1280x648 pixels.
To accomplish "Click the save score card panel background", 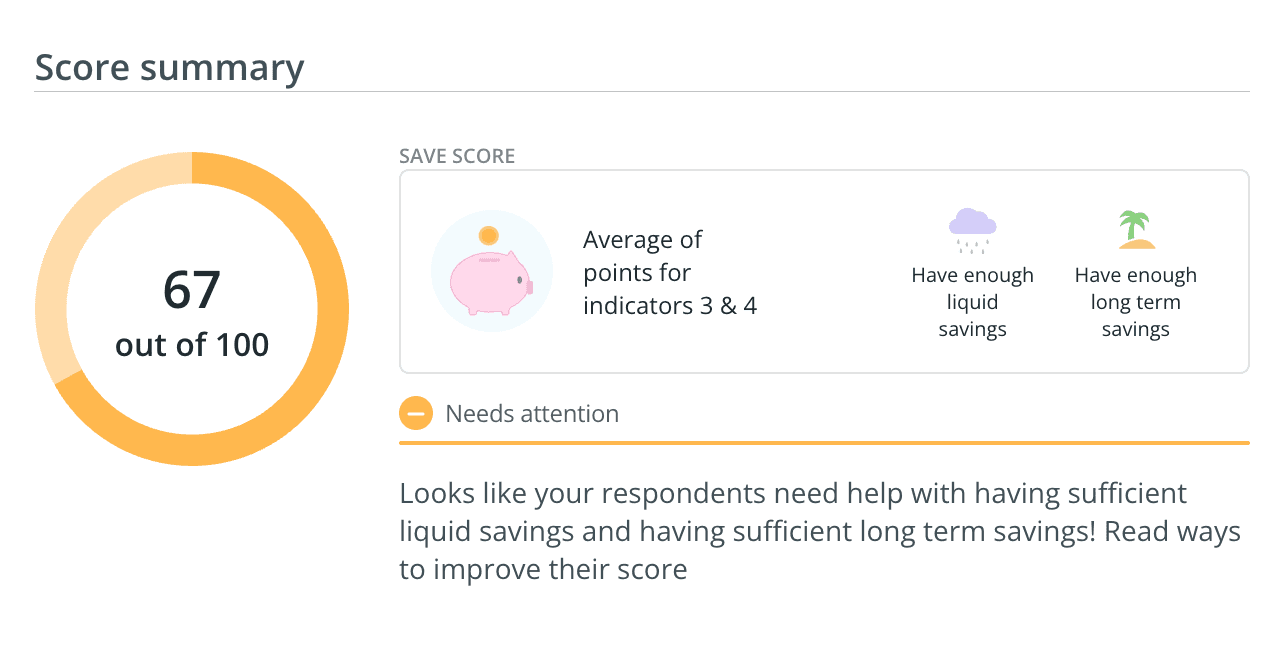I will (824, 271).
